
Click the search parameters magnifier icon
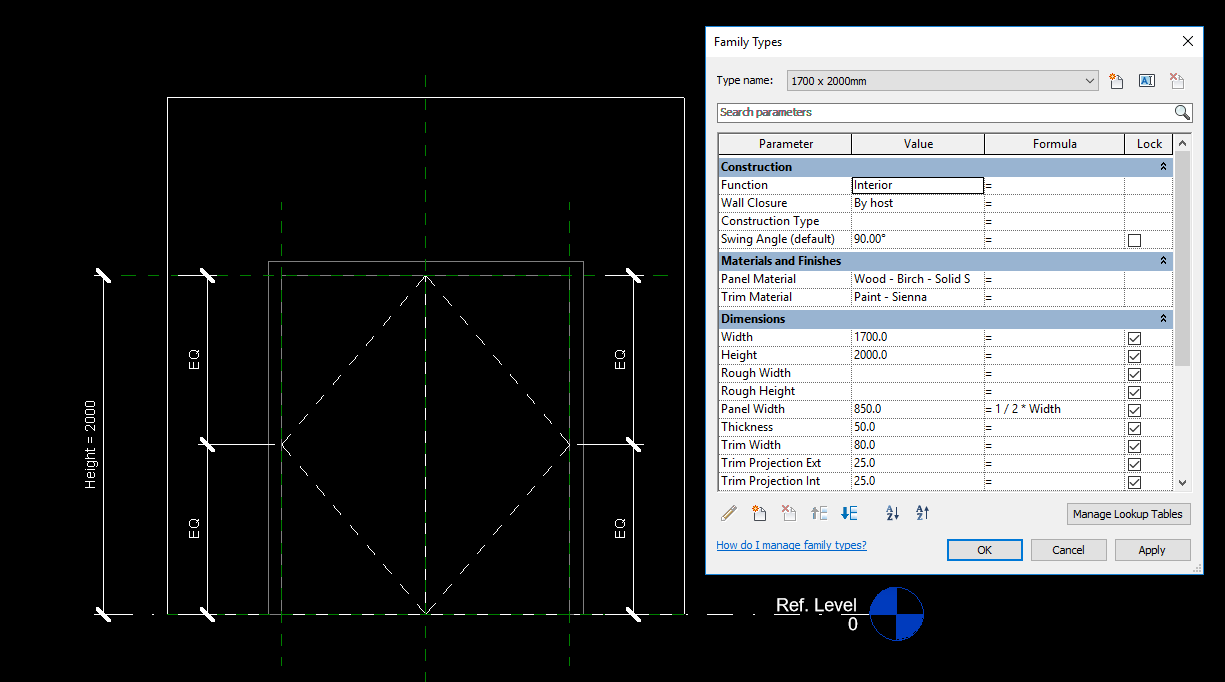click(x=1181, y=112)
